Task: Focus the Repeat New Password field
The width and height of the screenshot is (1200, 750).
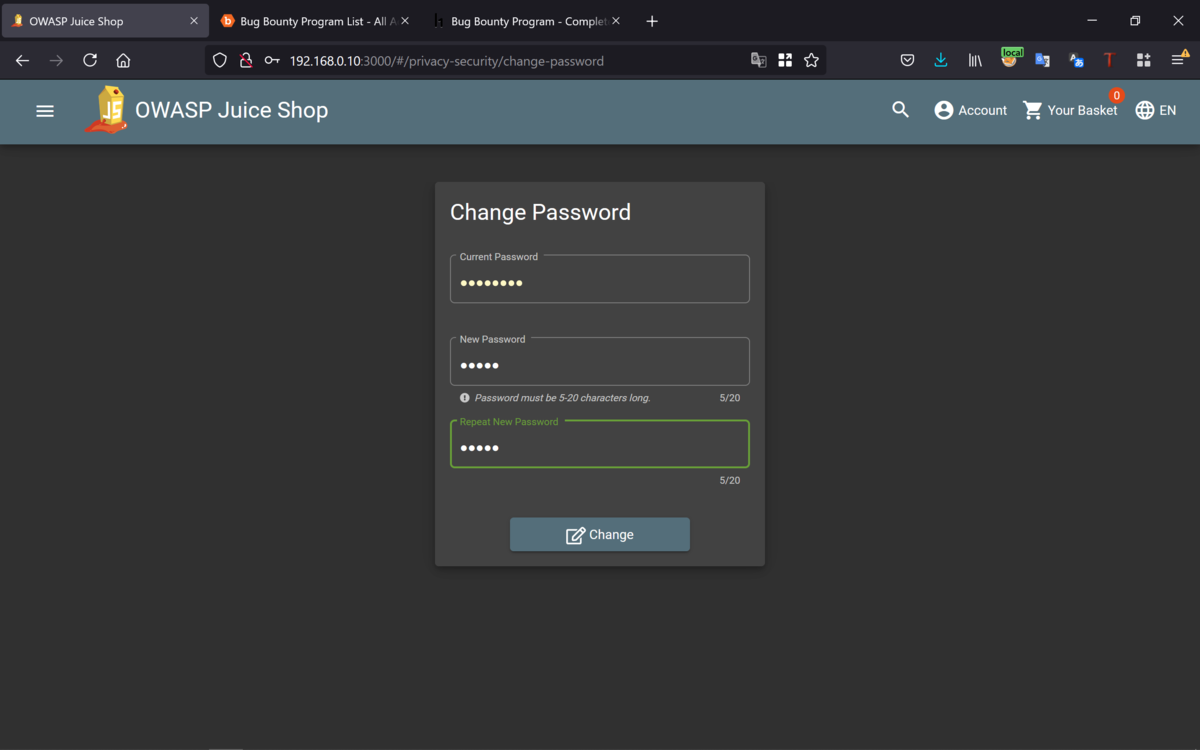Action: click(600, 444)
